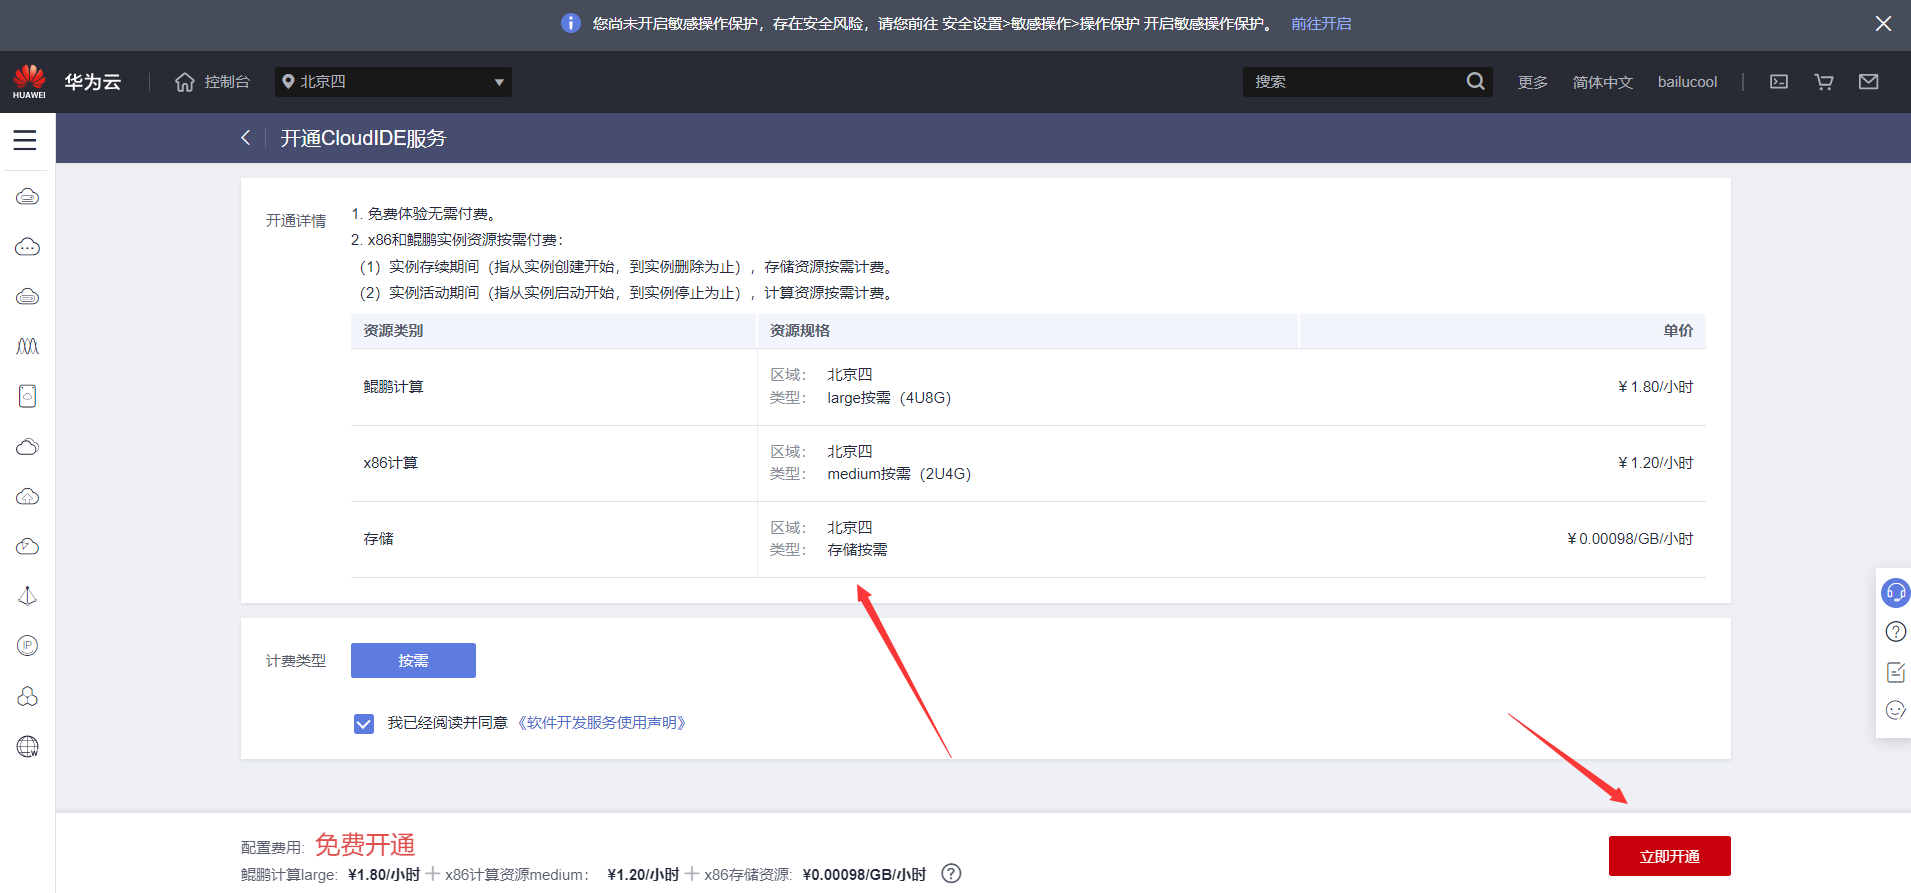Image resolution: width=1911 pixels, height=893 pixels.
Task: Click the fee help question icon
Action: click(x=951, y=873)
